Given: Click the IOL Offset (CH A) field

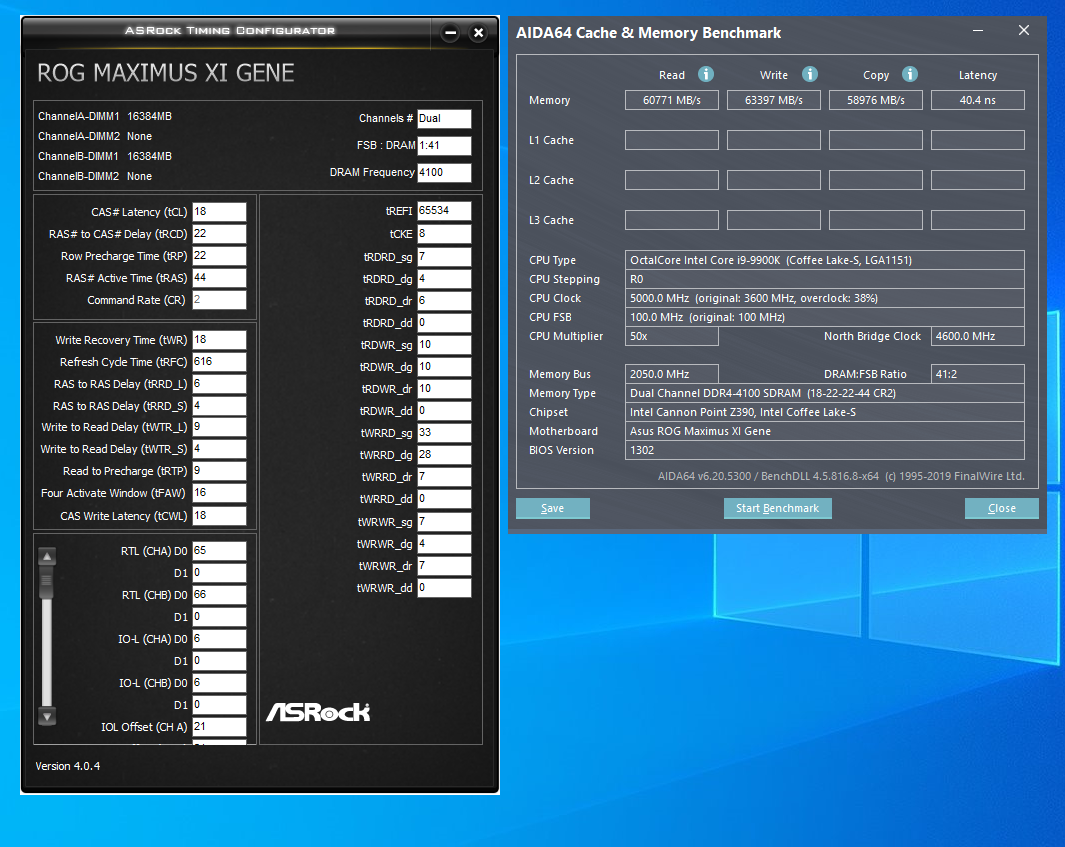Looking at the screenshot, I should (x=219, y=727).
